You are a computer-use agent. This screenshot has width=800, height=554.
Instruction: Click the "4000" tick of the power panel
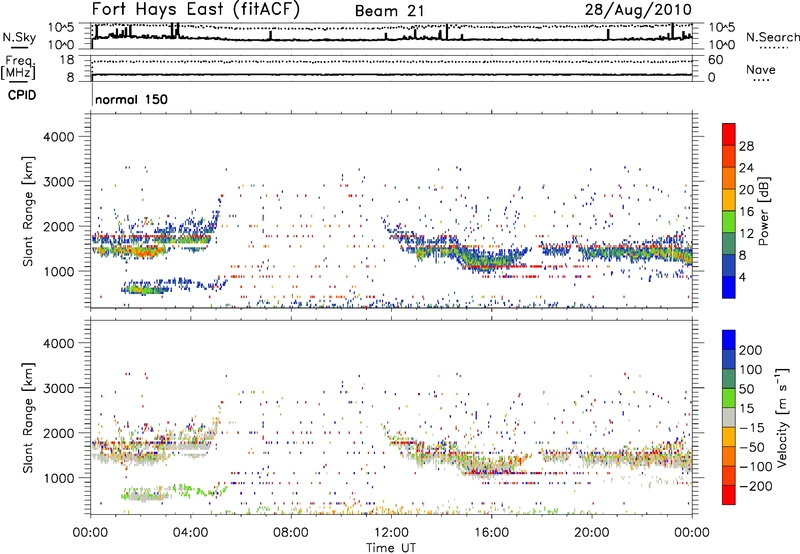(x=58, y=137)
